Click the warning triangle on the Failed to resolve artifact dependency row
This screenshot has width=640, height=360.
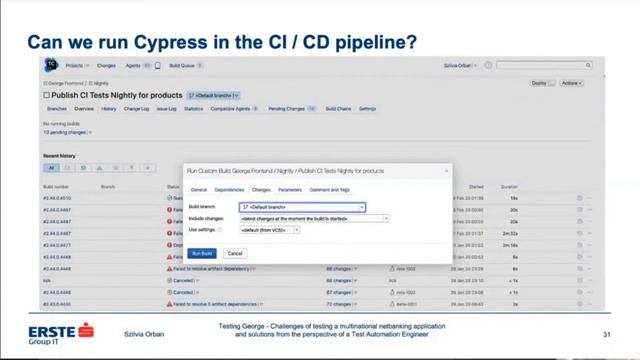[169, 269]
